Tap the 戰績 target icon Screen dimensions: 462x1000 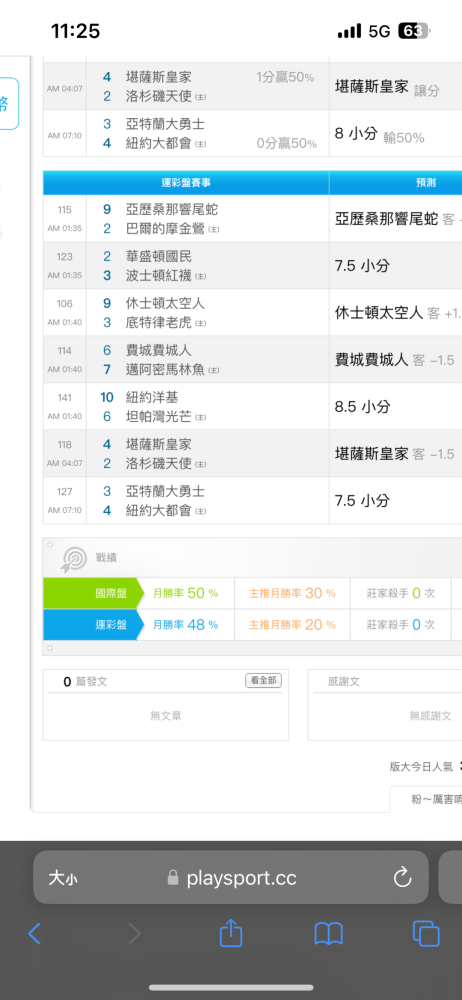pos(74,559)
